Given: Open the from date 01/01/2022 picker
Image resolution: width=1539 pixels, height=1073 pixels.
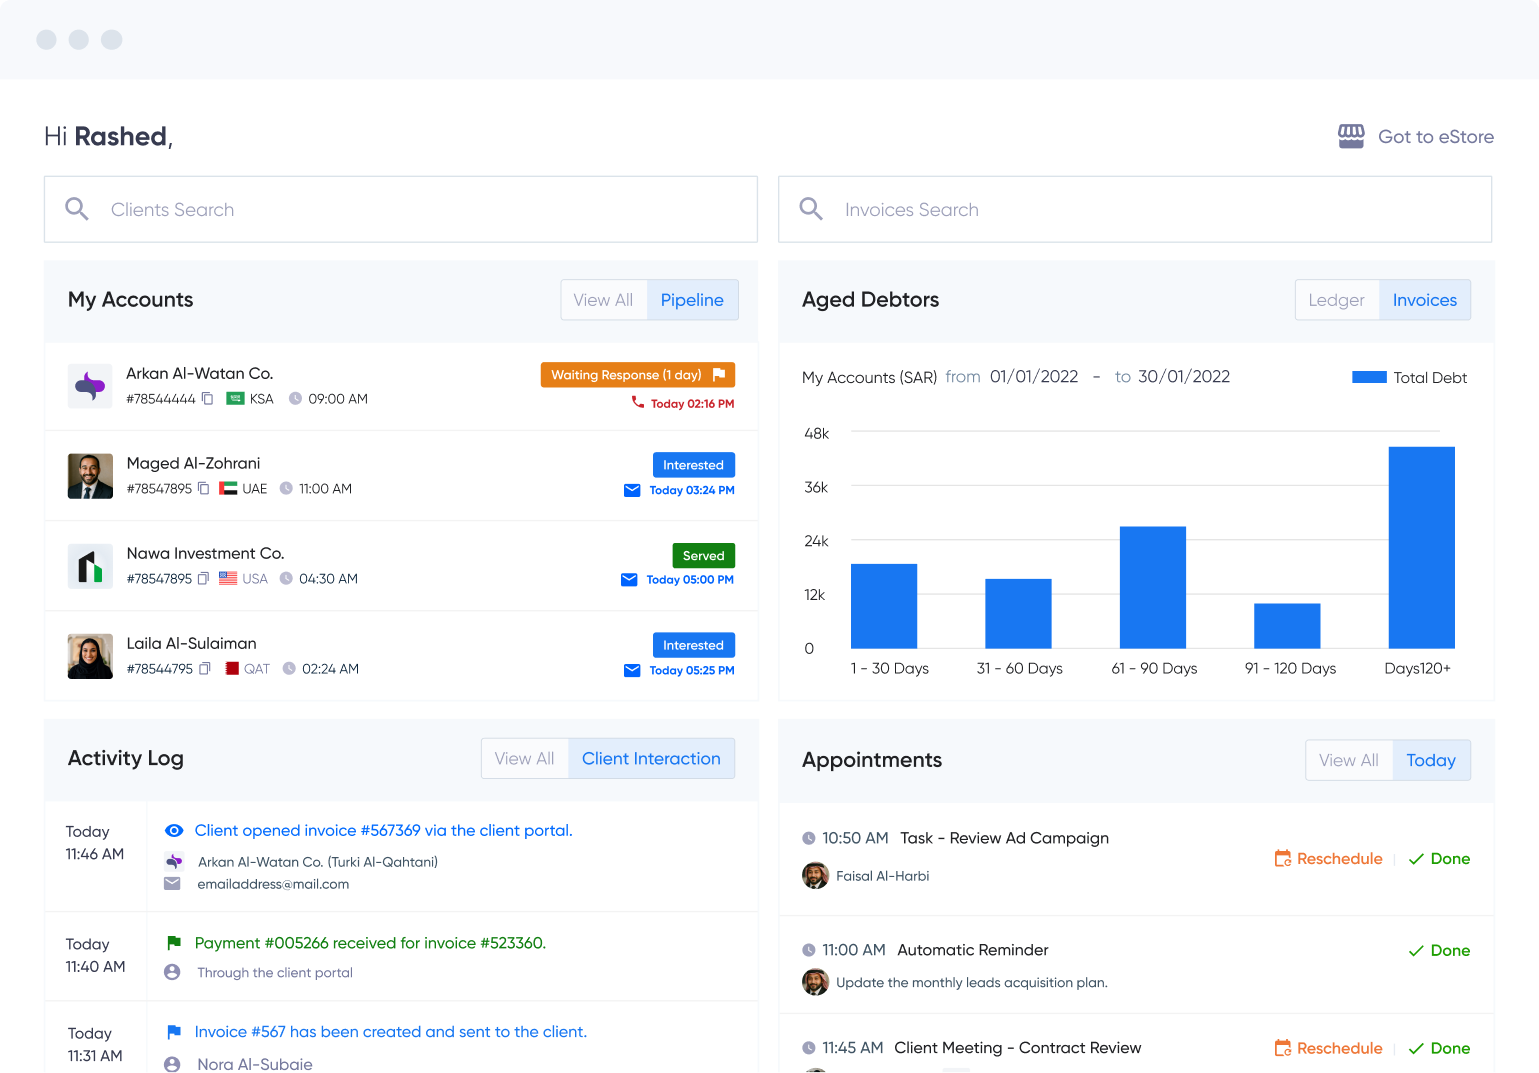Looking at the screenshot, I should (1033, 377).
